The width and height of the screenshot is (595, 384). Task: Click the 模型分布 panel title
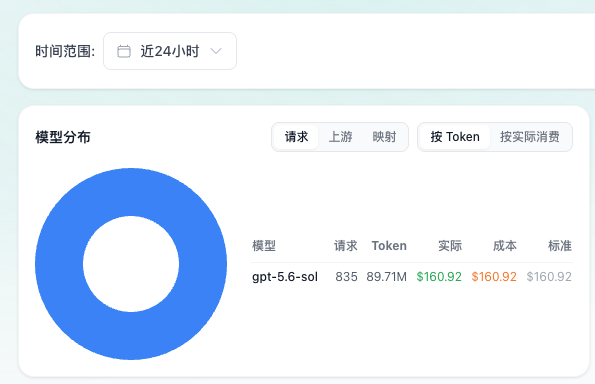click(x=63, y=137)
